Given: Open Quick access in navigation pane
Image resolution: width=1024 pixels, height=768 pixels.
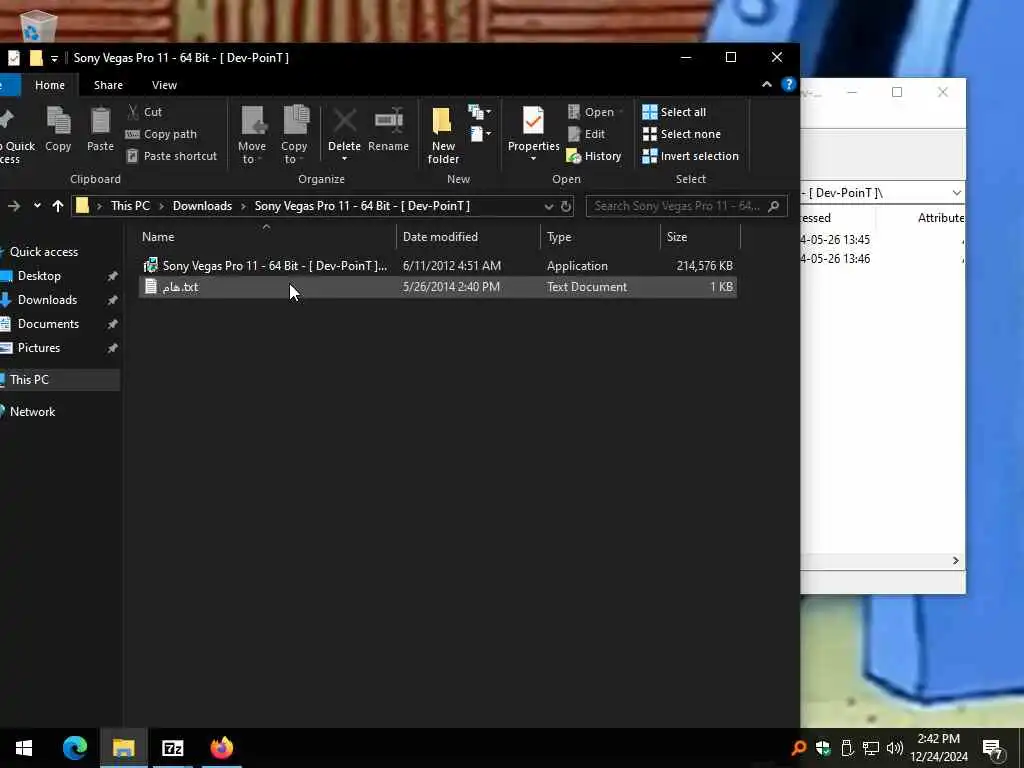Looking at the screenshot, I should point(44,252).
